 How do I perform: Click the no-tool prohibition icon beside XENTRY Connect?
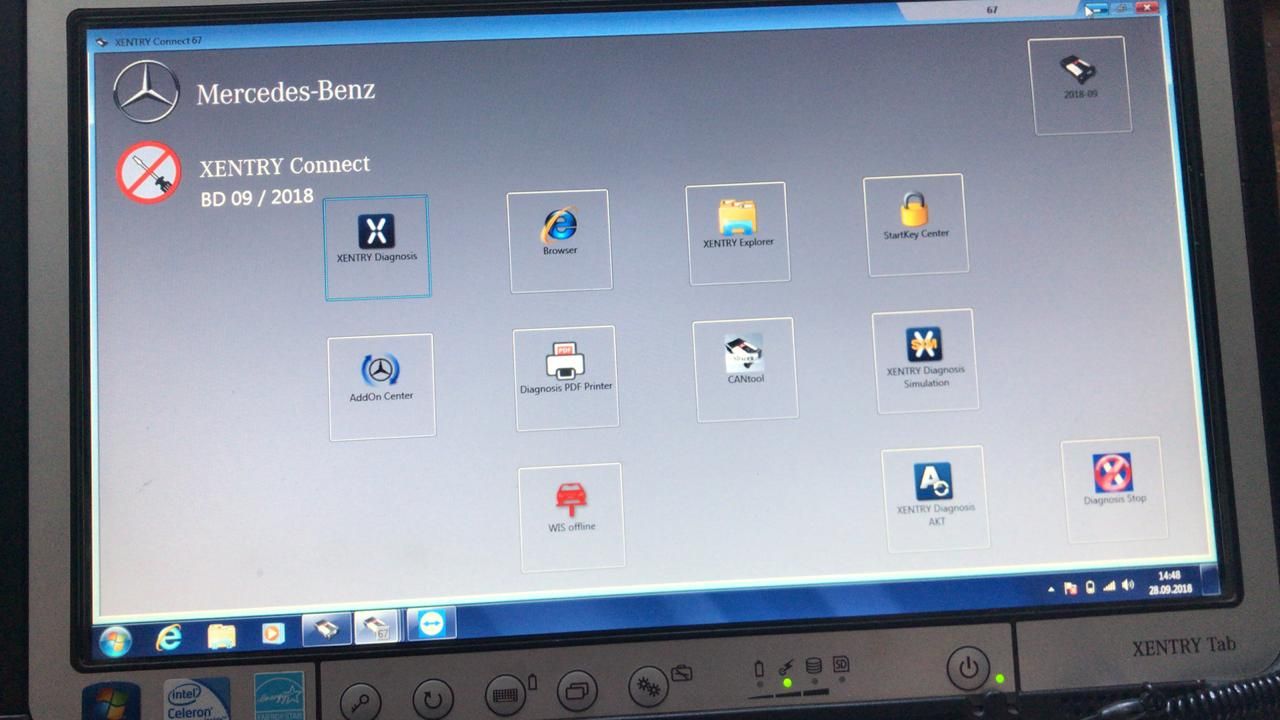pyautogui.click(x=149, y=172)
